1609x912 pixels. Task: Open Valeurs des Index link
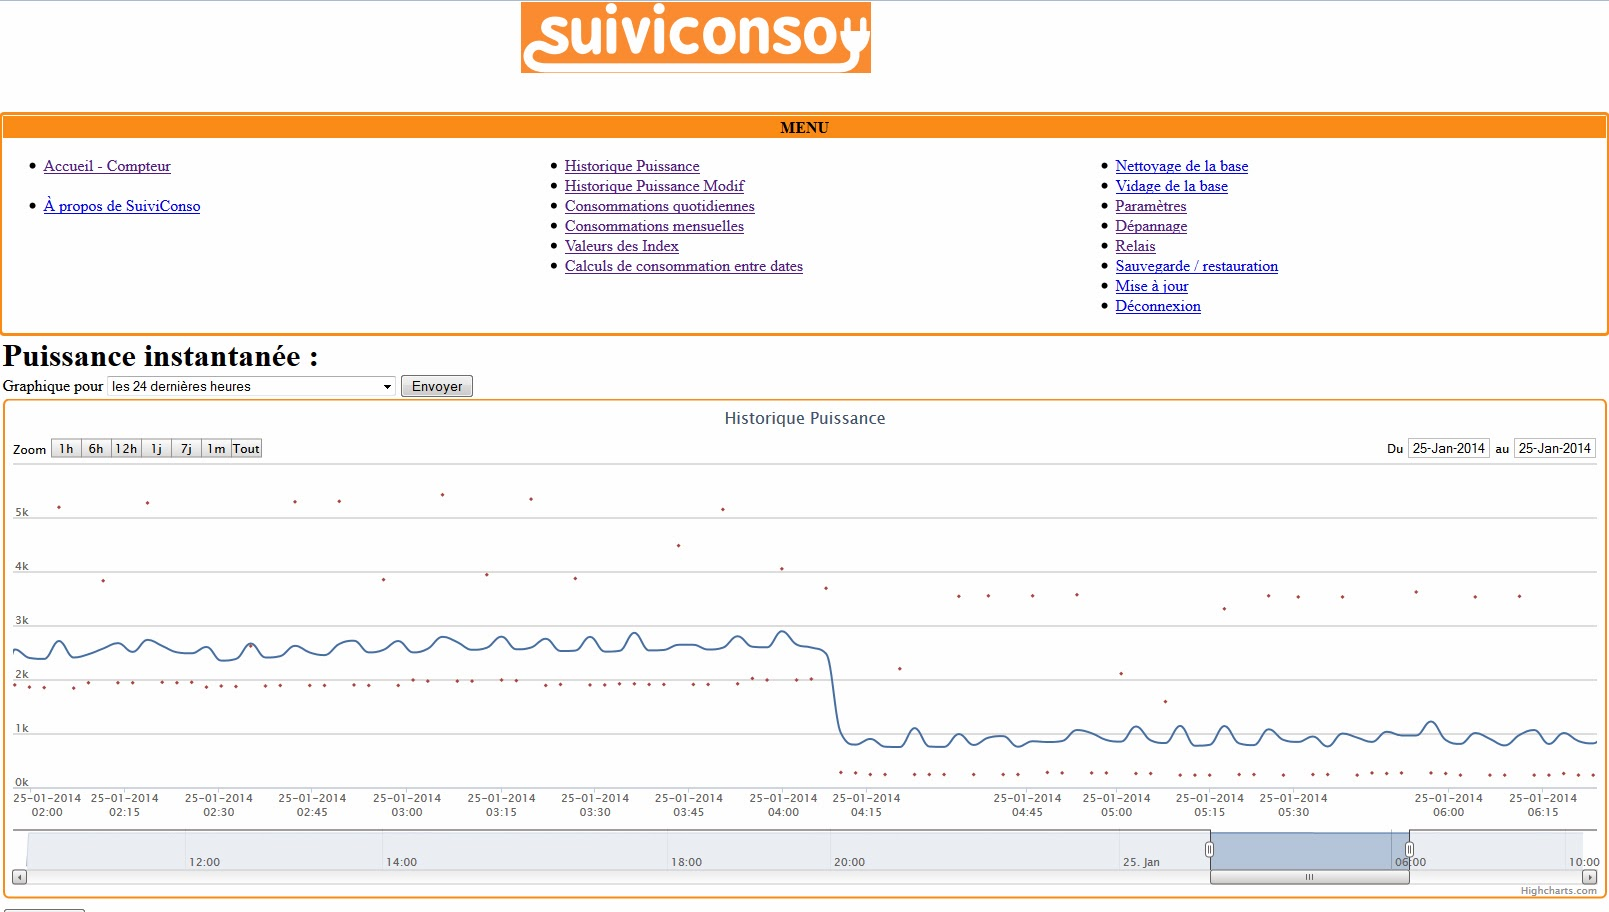tap(621, 246)
